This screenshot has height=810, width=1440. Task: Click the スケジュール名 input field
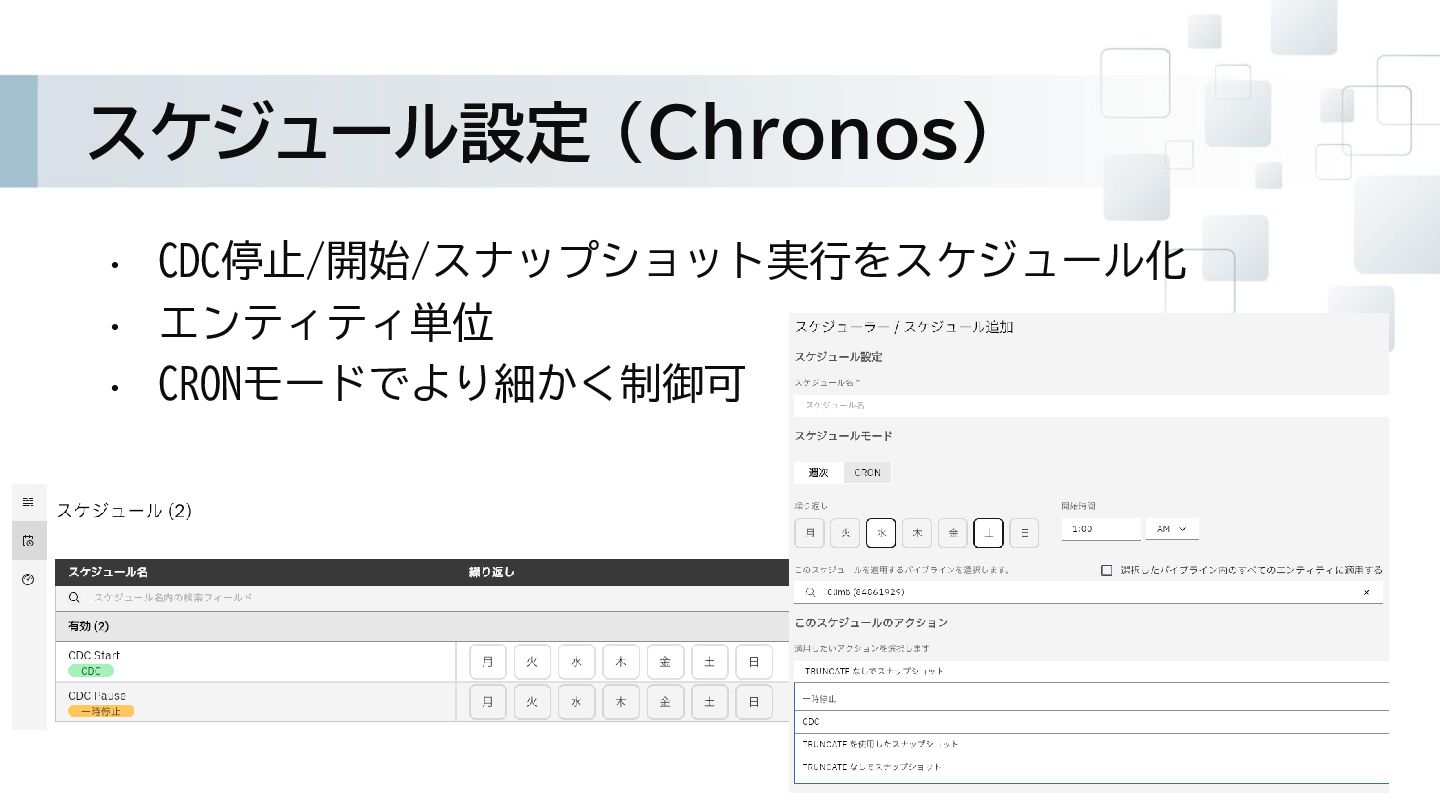(x=1091, y=405)
